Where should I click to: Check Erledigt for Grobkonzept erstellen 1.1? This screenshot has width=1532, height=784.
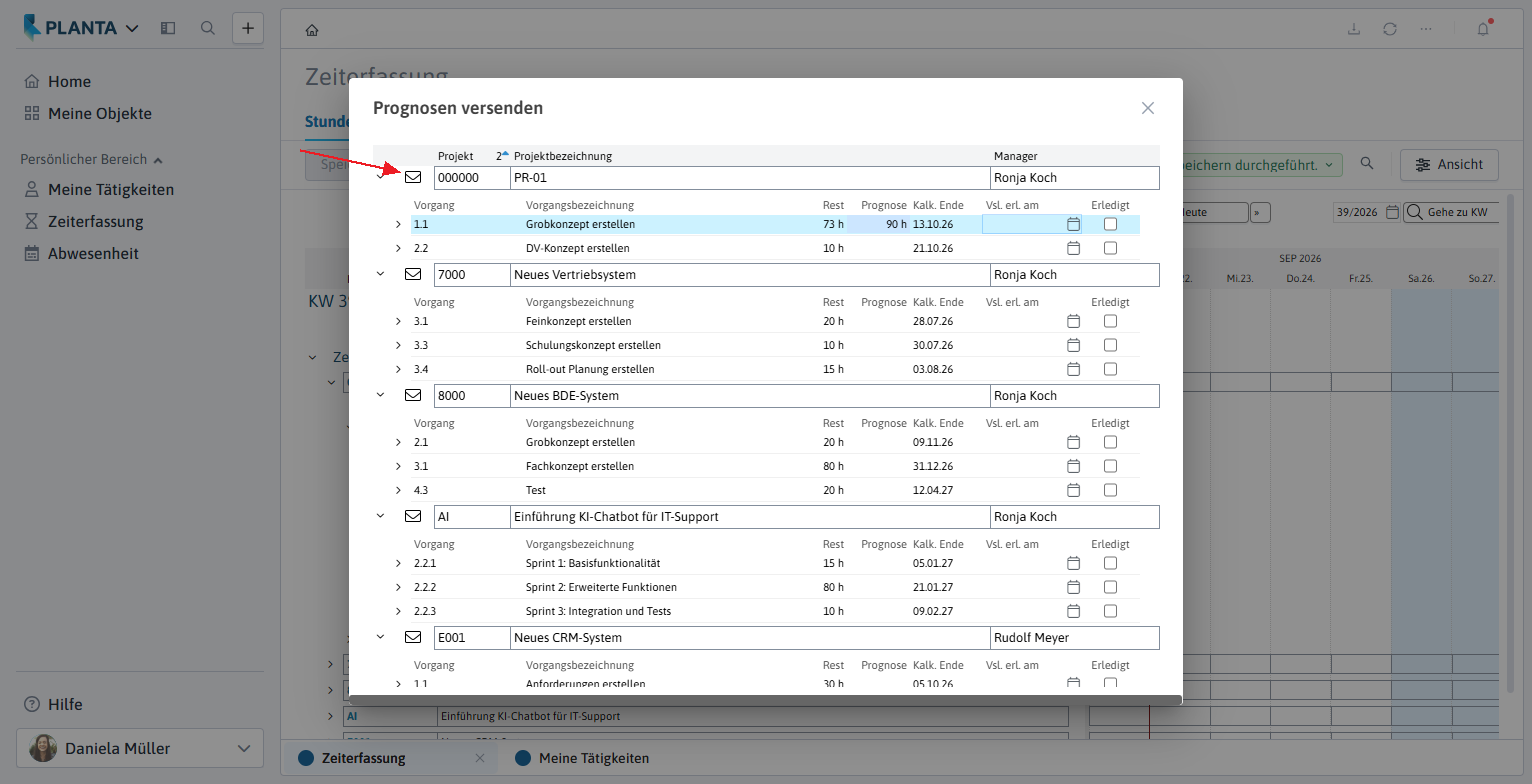click(x=1110, y=224)
